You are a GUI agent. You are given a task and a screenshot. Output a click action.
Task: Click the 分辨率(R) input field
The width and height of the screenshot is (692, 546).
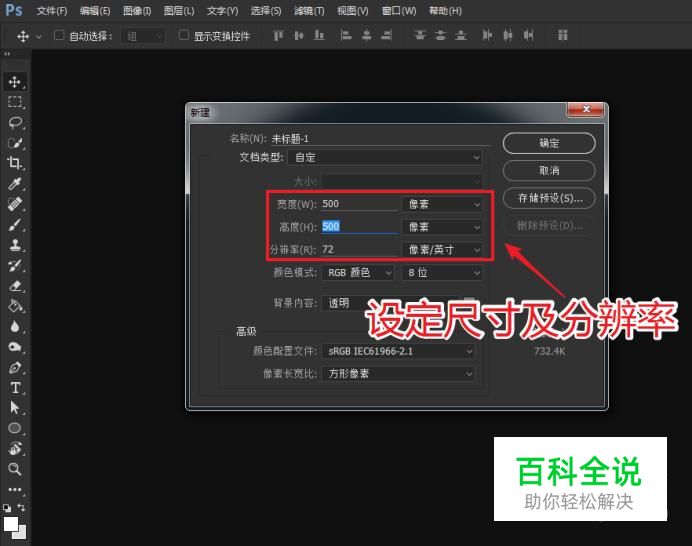coord(360,250)
